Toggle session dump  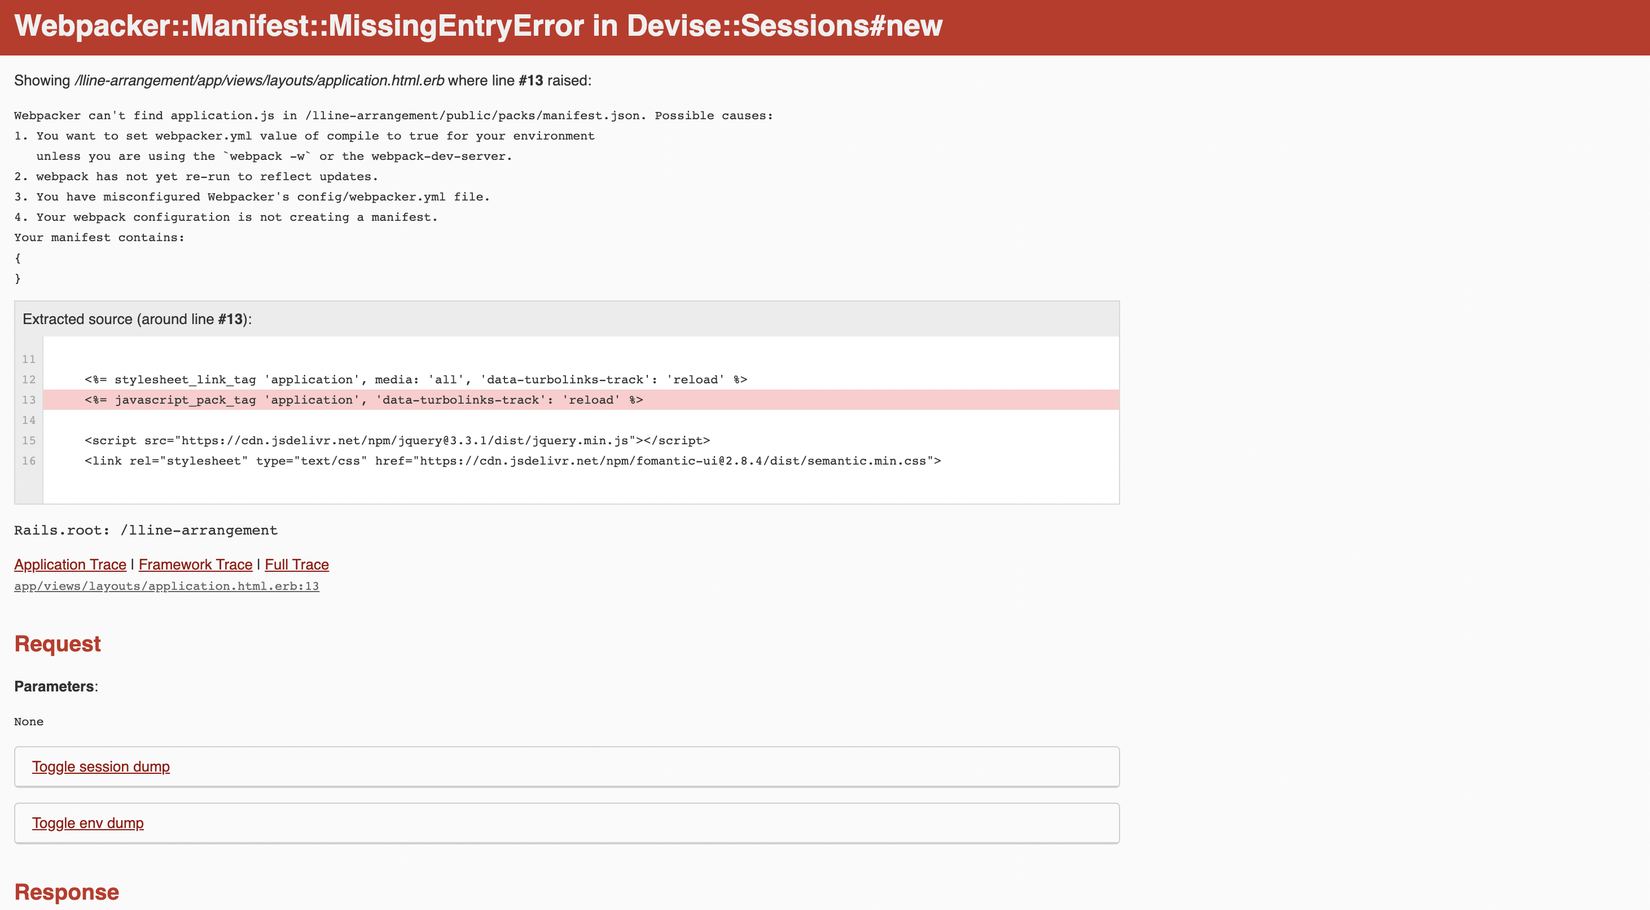pos(101,767)
